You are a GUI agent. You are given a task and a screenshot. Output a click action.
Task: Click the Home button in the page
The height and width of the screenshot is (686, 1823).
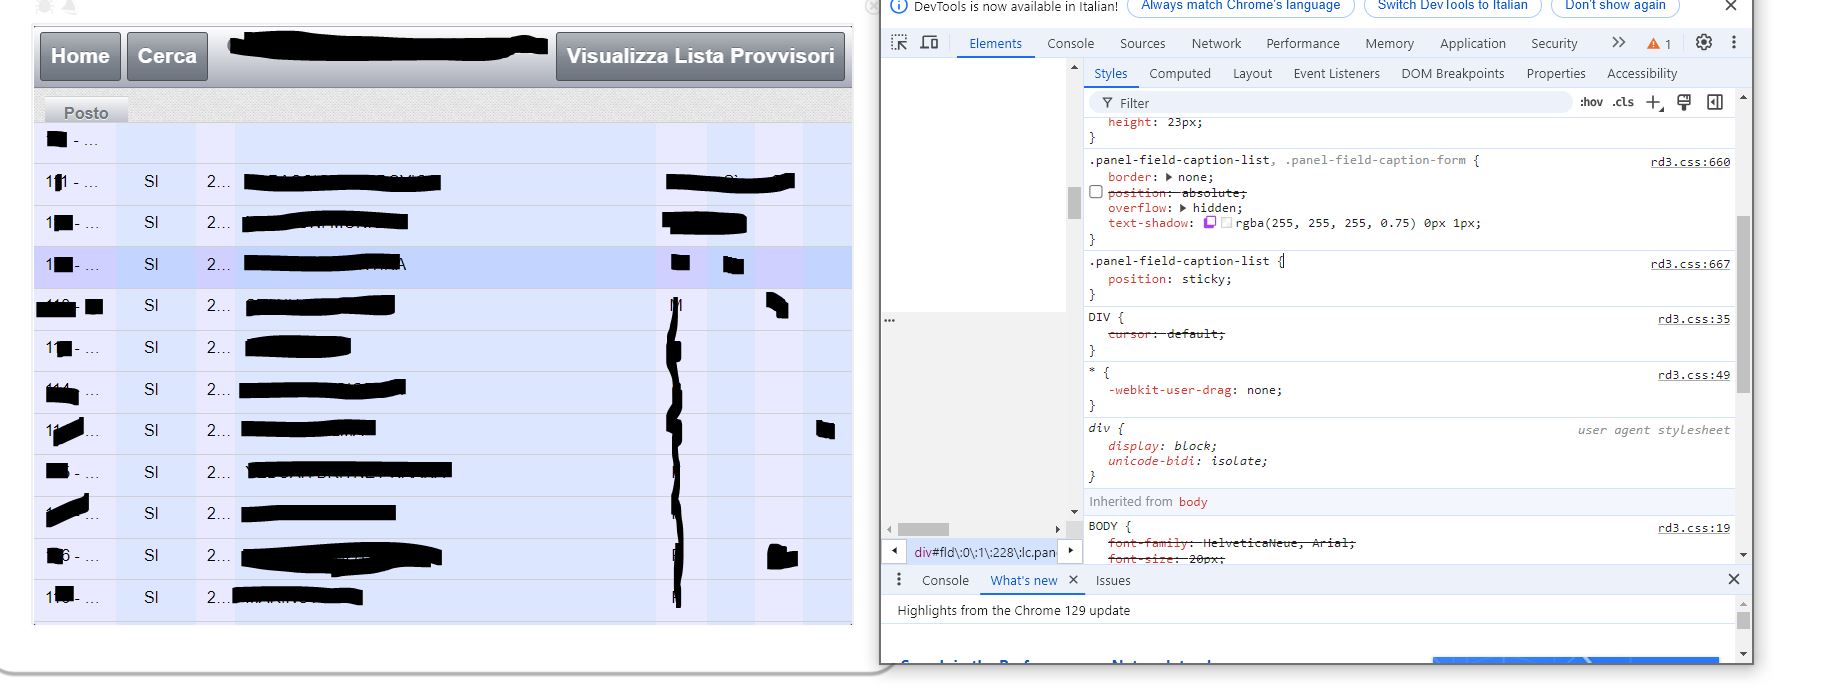pyautogui.click(x=80, y=56)
